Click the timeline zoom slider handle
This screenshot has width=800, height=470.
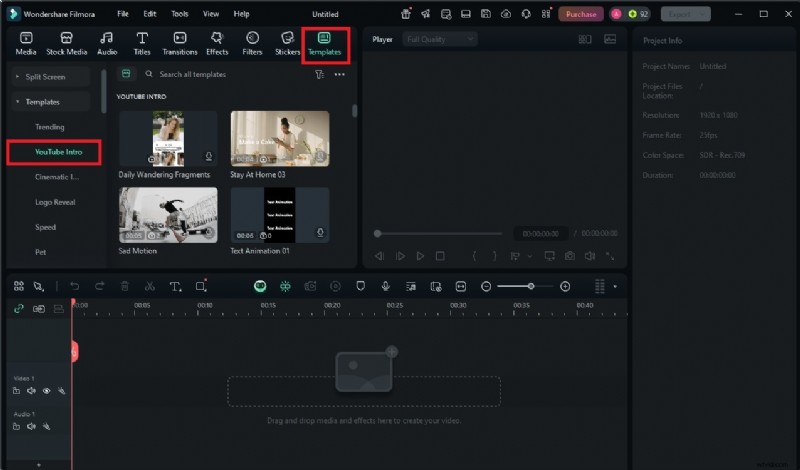tap(530, 287)
